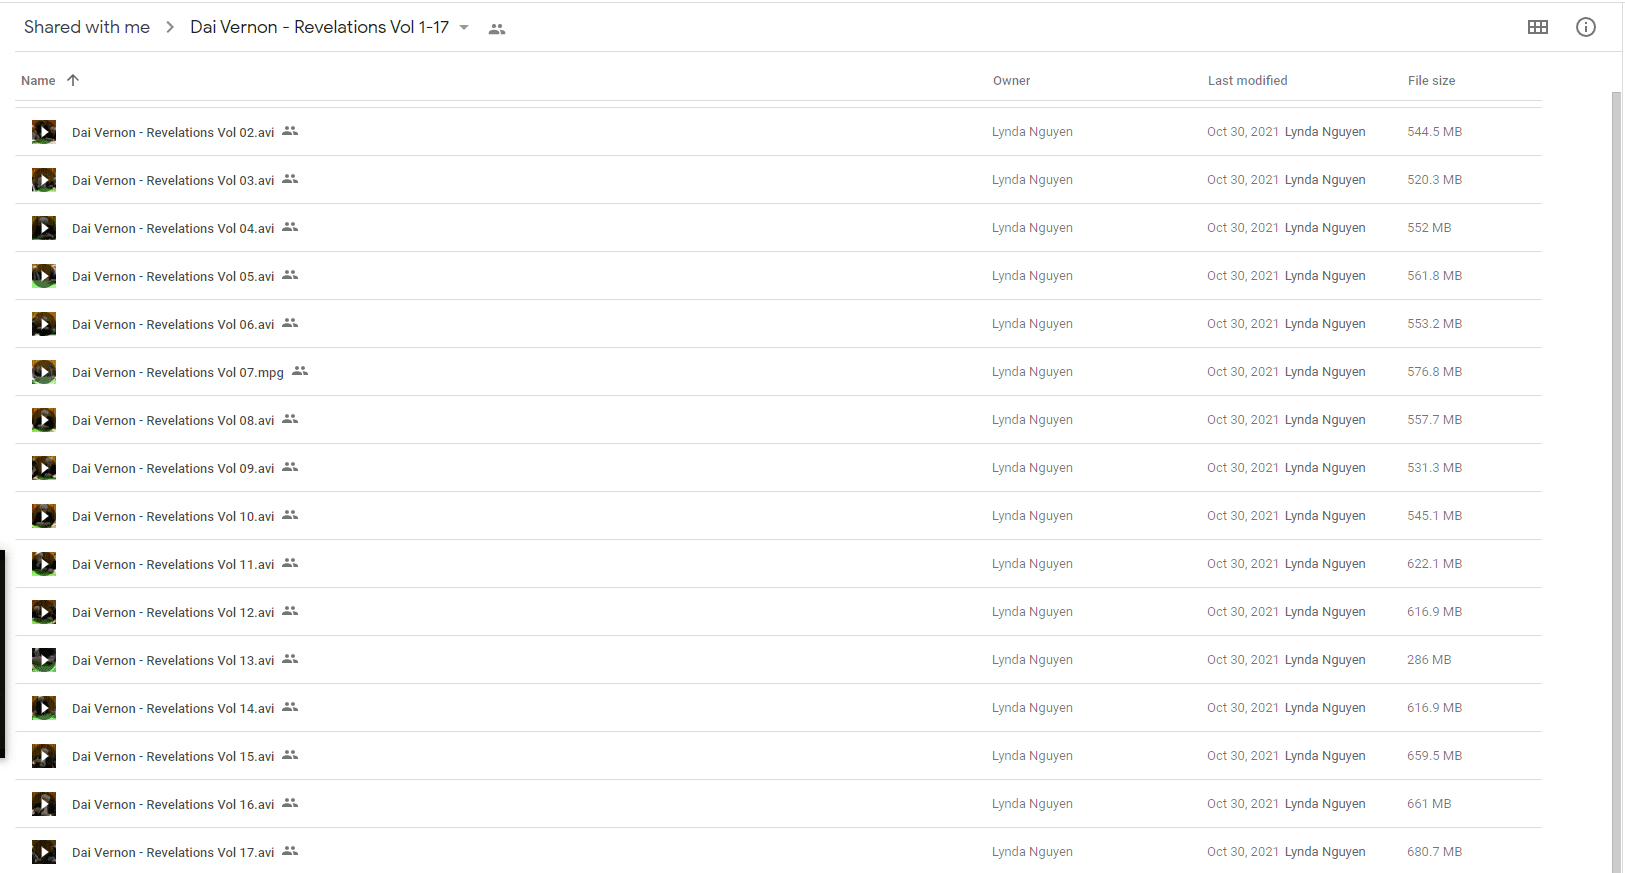Select file name Revelations Vol 05.avi
This screenshot has width=1625, height=873.
point(173,276)
